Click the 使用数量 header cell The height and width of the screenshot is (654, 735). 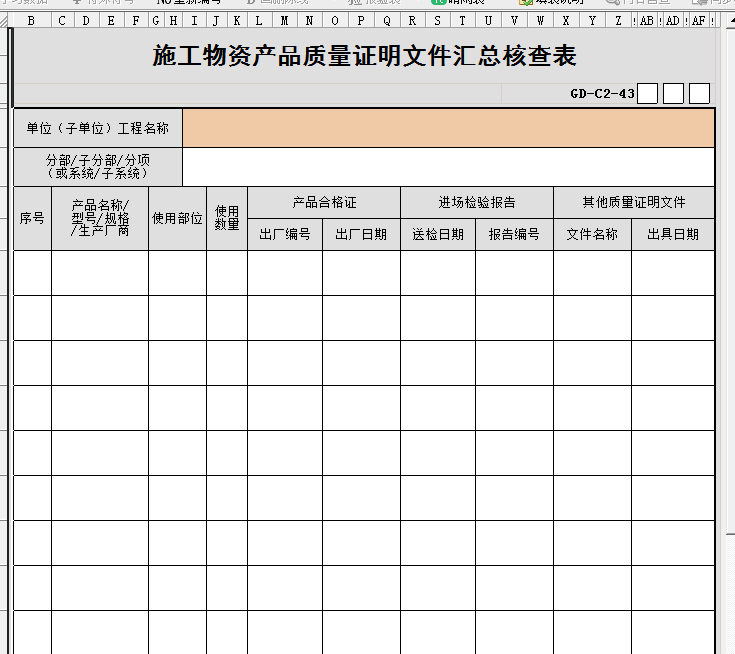(x=227, y=218)
